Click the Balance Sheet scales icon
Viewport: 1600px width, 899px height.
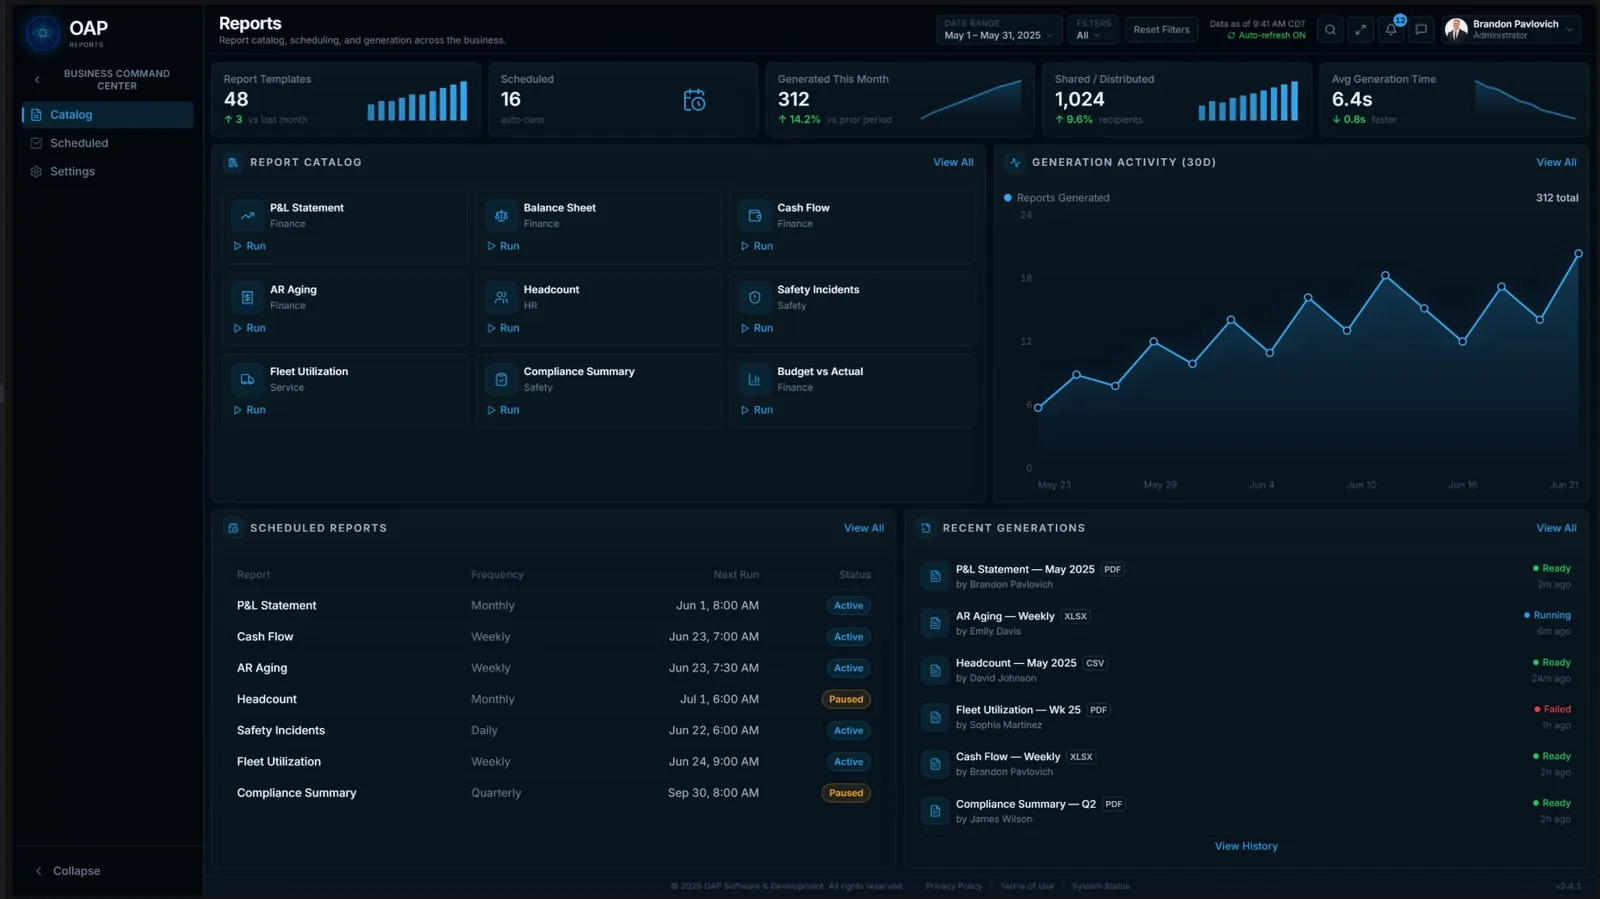(501, 216)
